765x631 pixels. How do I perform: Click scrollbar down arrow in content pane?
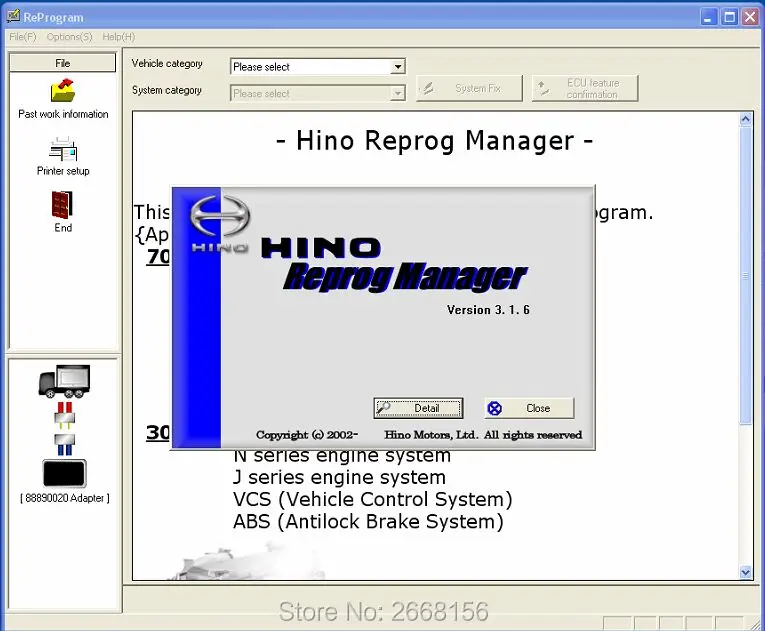click(745, 572)
